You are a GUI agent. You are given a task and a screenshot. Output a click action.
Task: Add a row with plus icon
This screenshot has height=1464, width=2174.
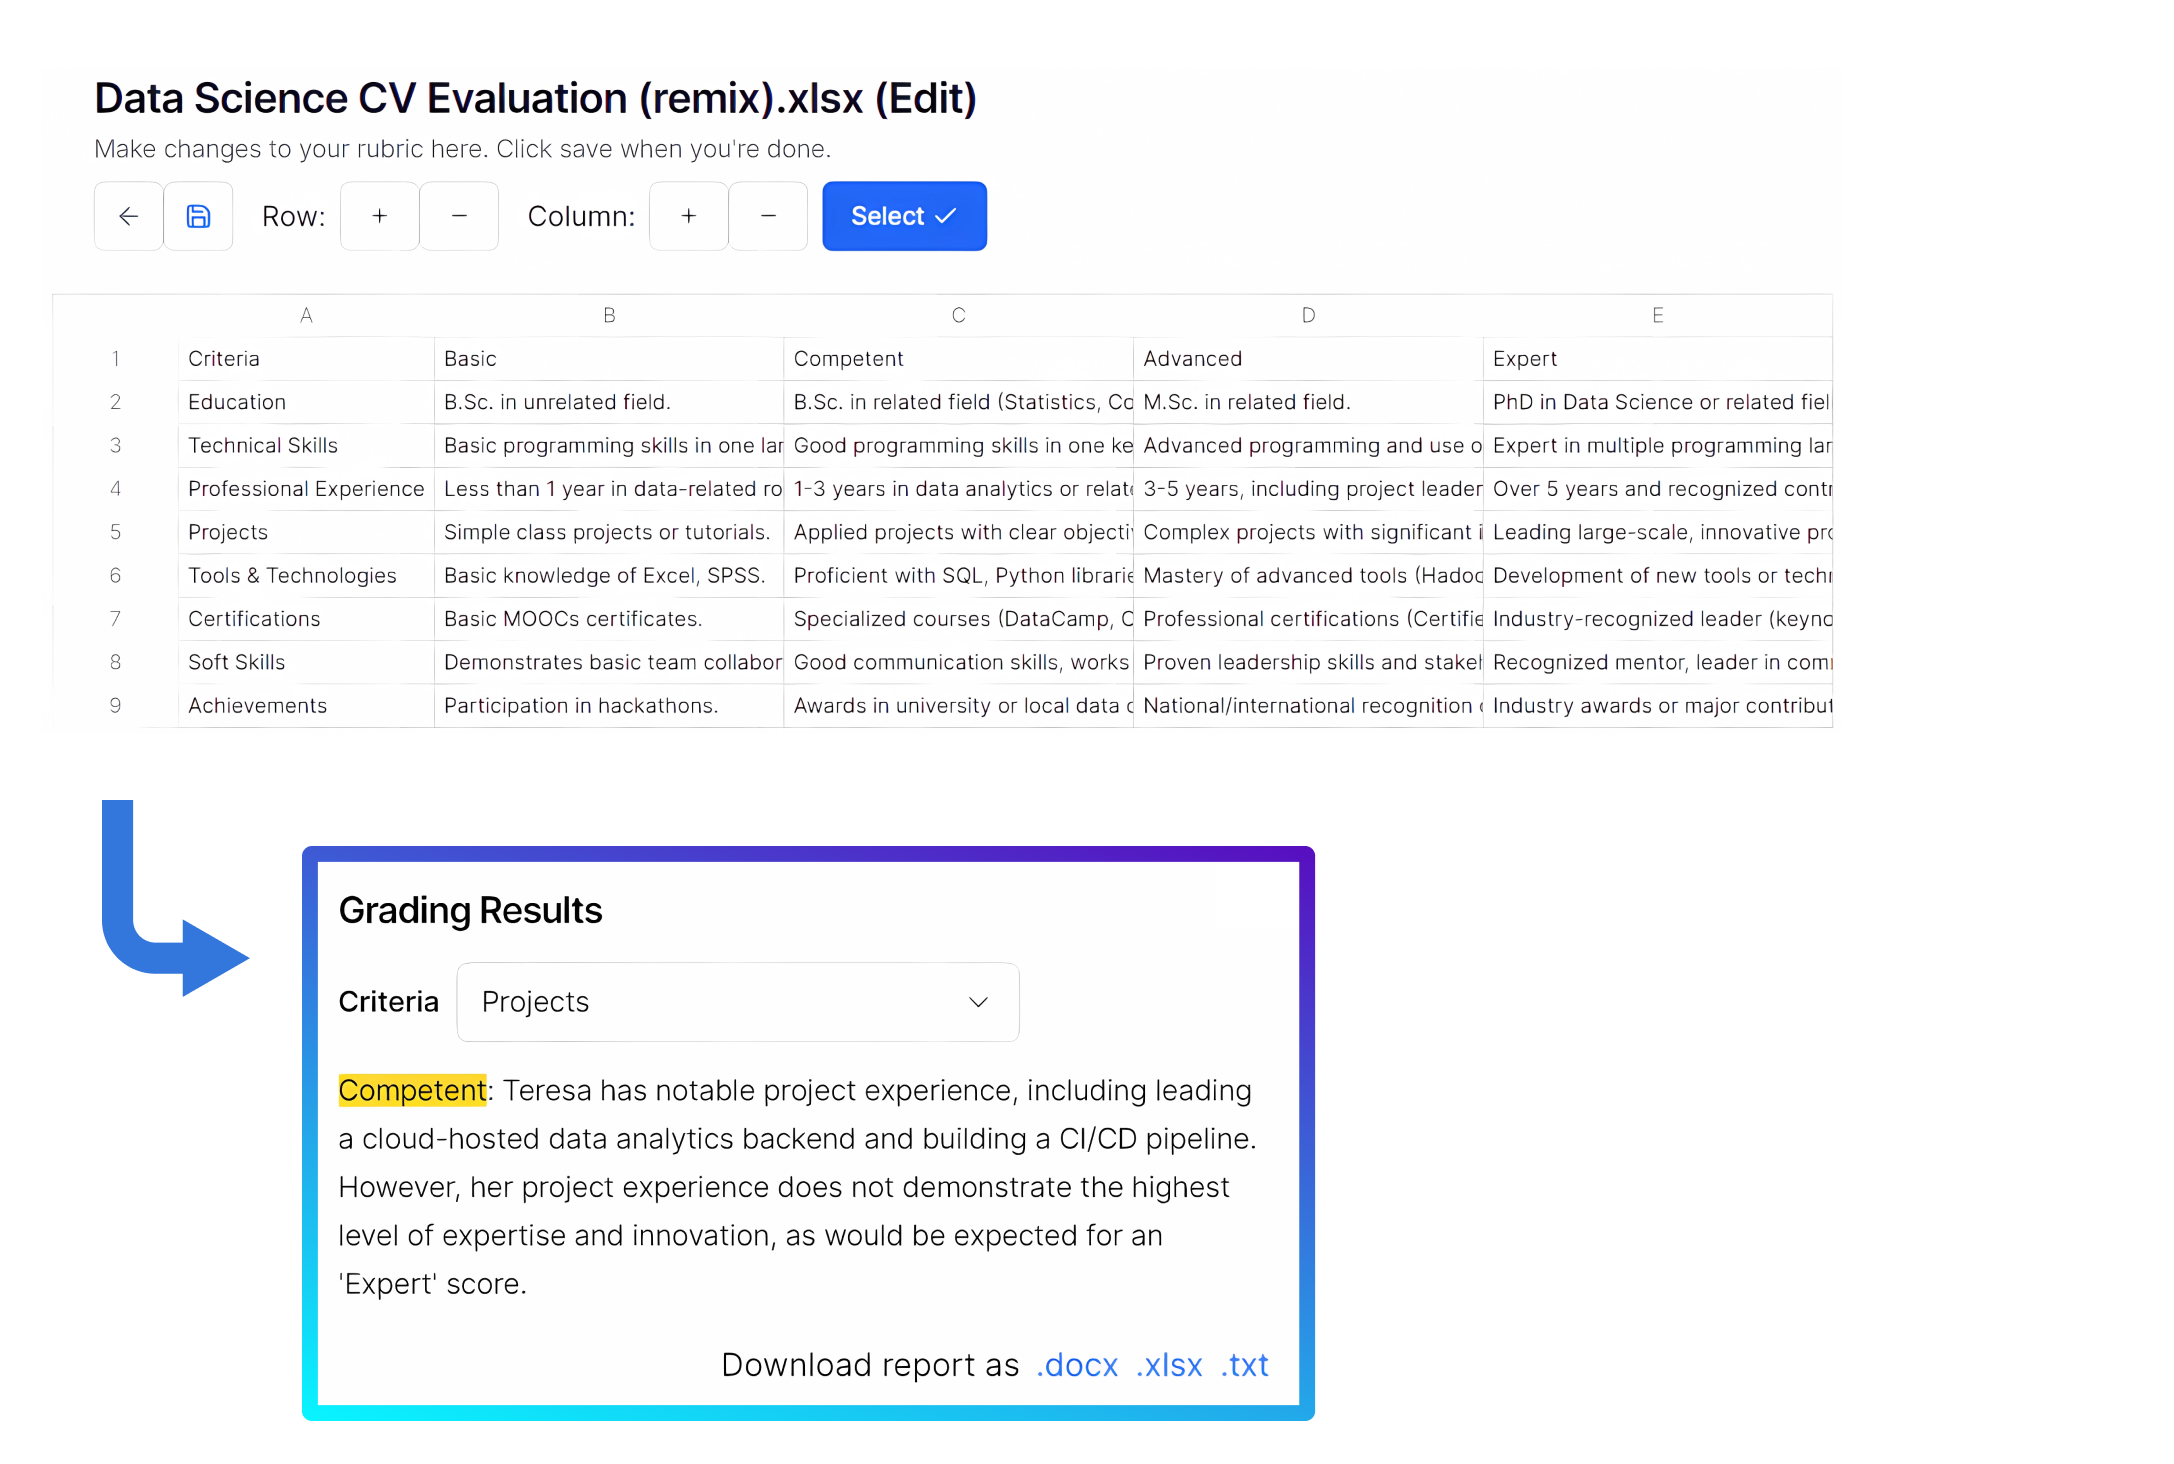(379, 216)
